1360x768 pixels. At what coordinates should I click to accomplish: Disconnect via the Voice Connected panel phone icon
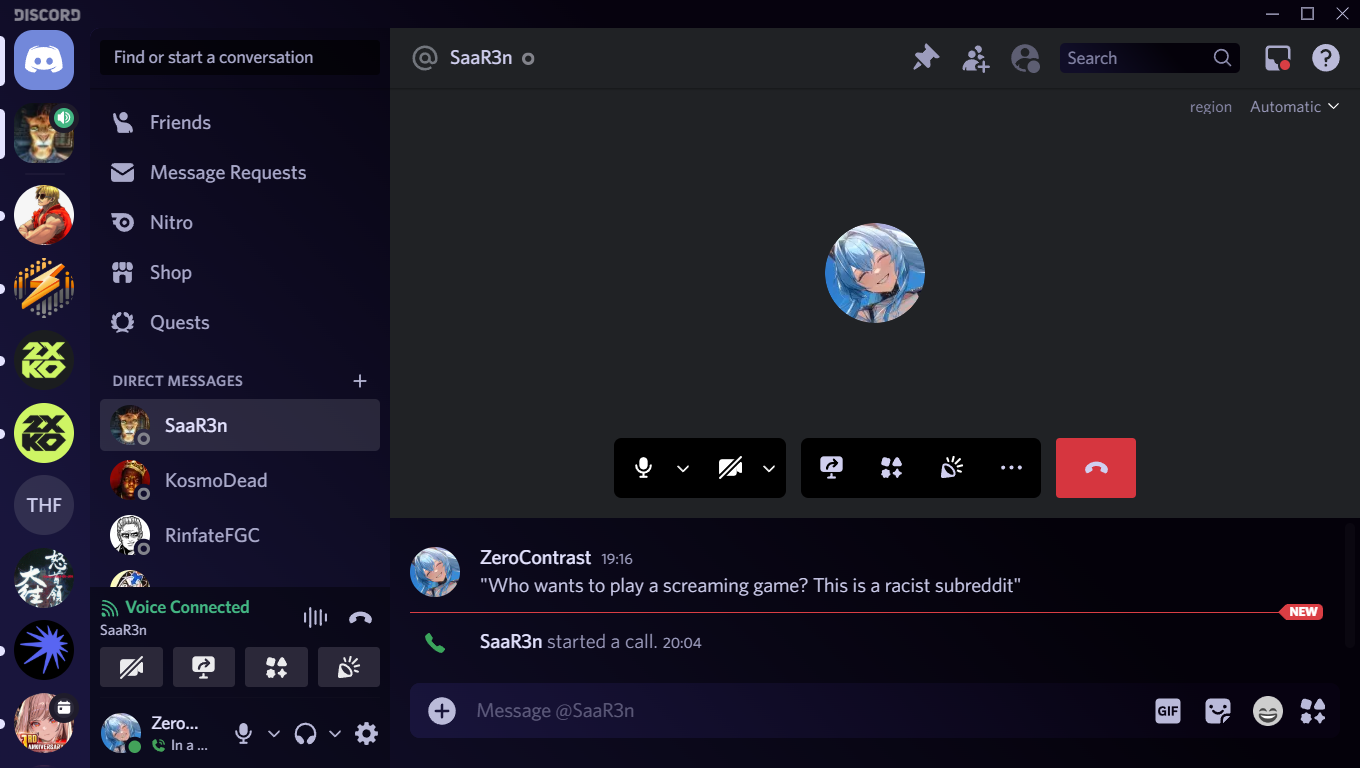coord(360,618)
